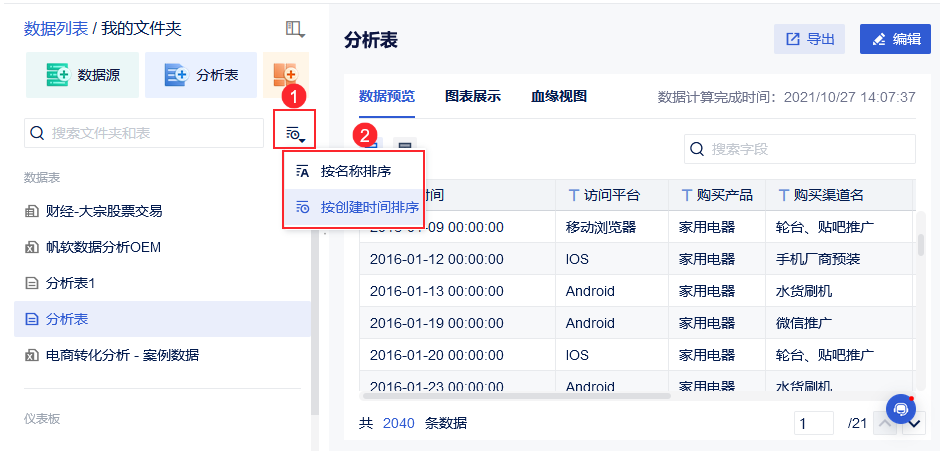
Task: Go to the next page with the down chevron
Action: click(x=914, y=423)
